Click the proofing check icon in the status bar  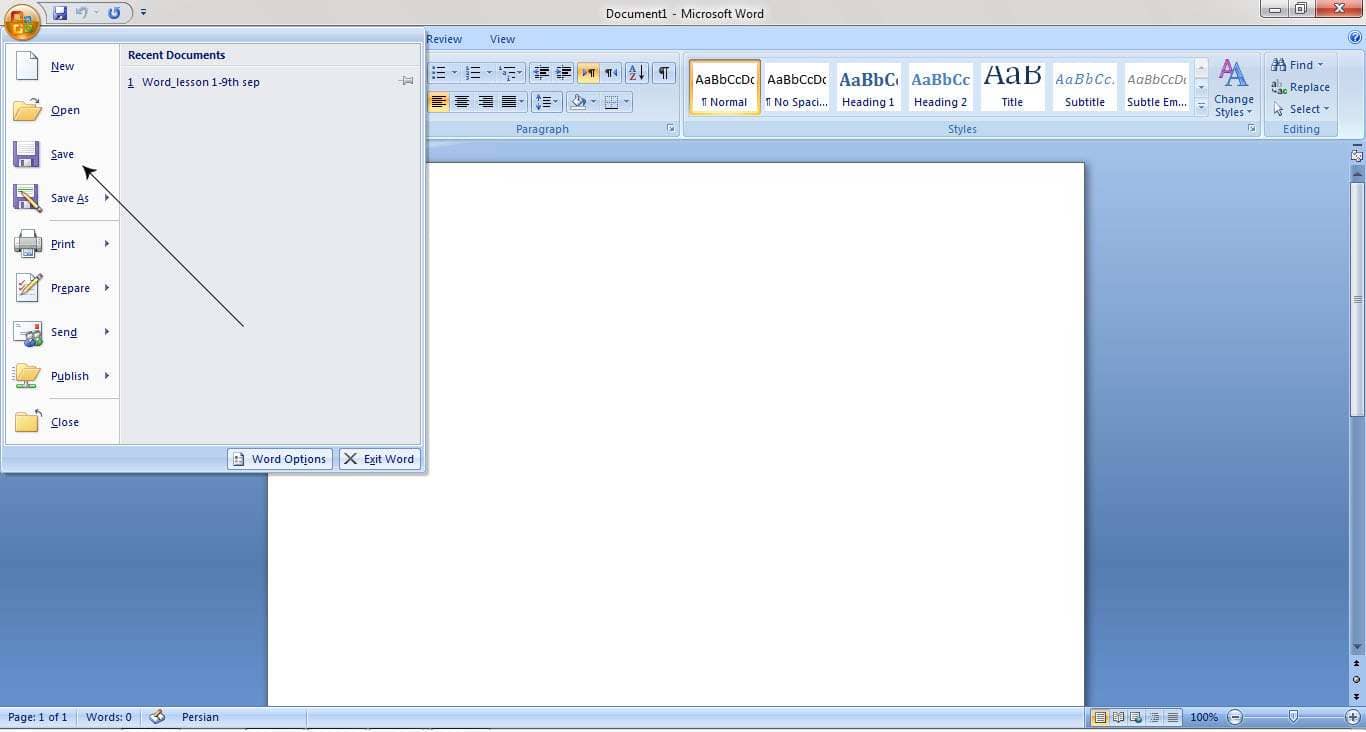[x=157, y=717]
